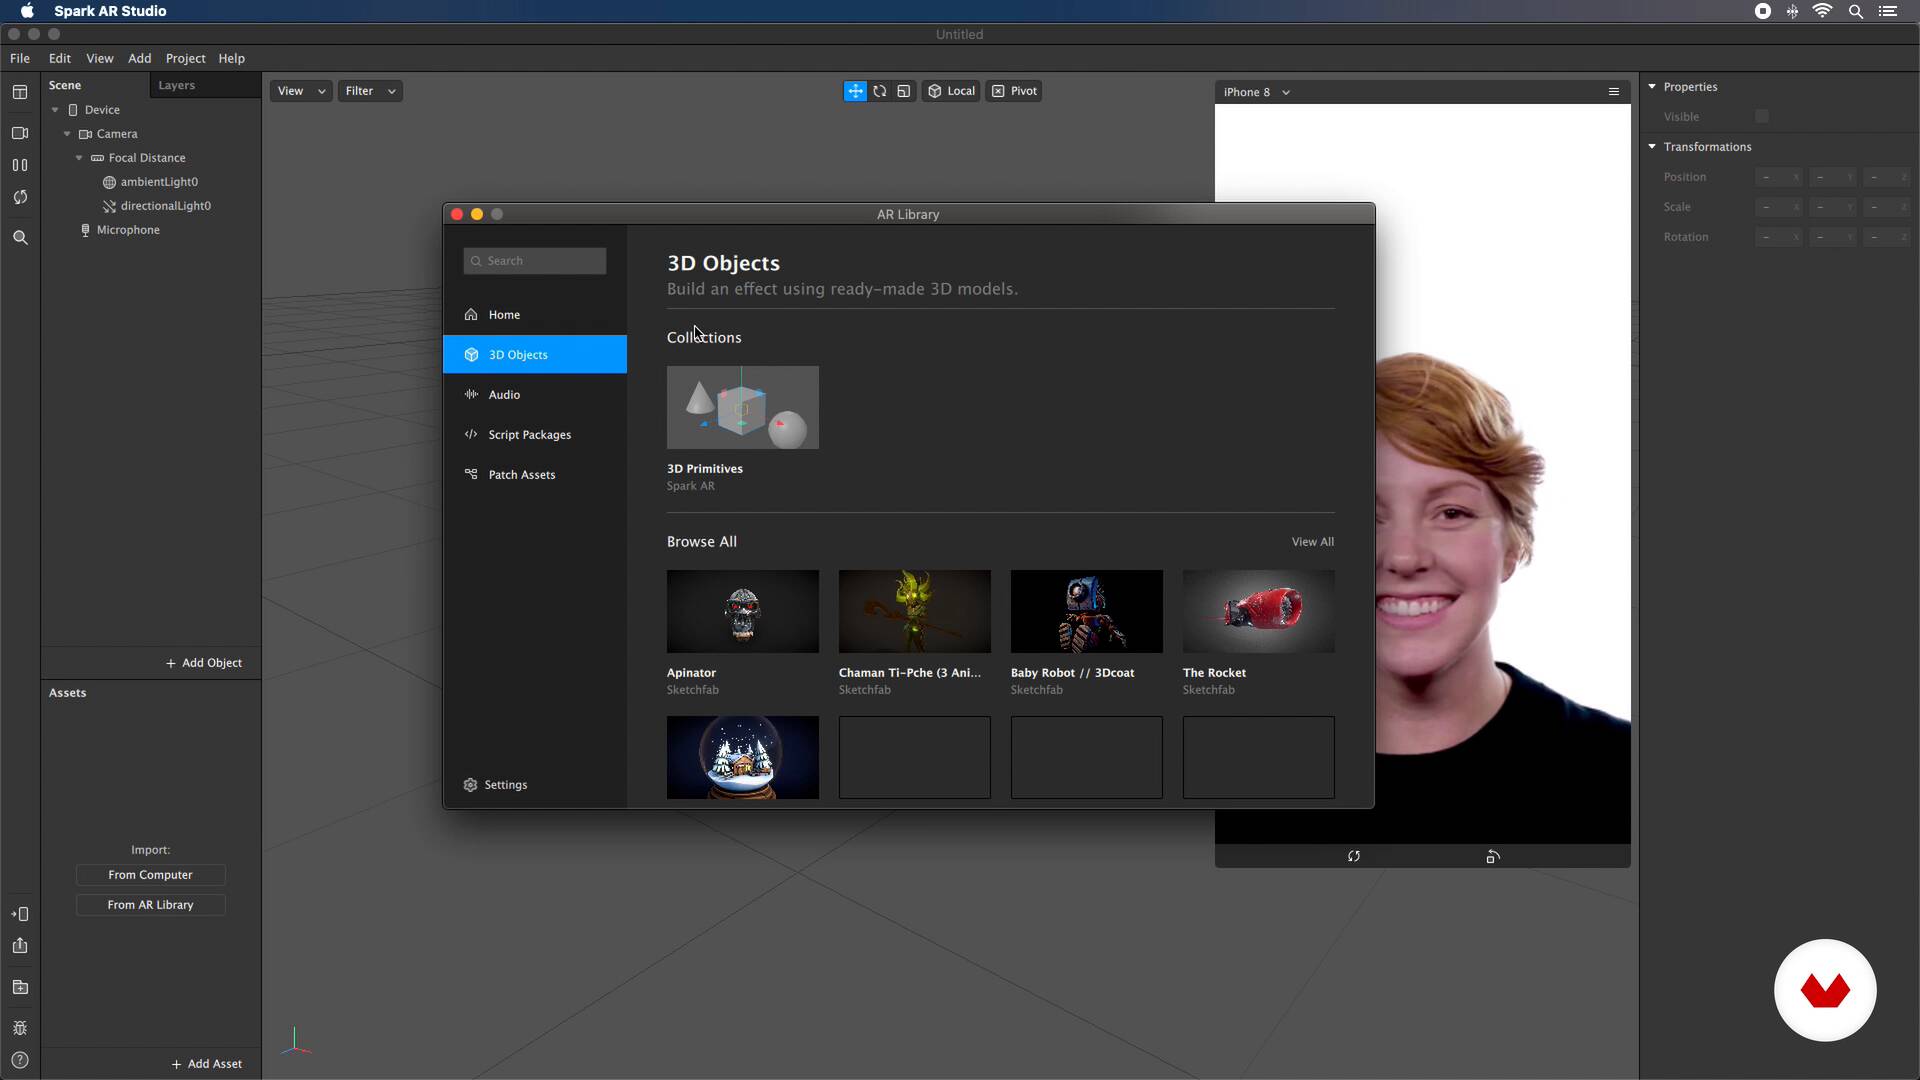
Task: Select the Rotate manipulator tool
Action: (880, 91)
